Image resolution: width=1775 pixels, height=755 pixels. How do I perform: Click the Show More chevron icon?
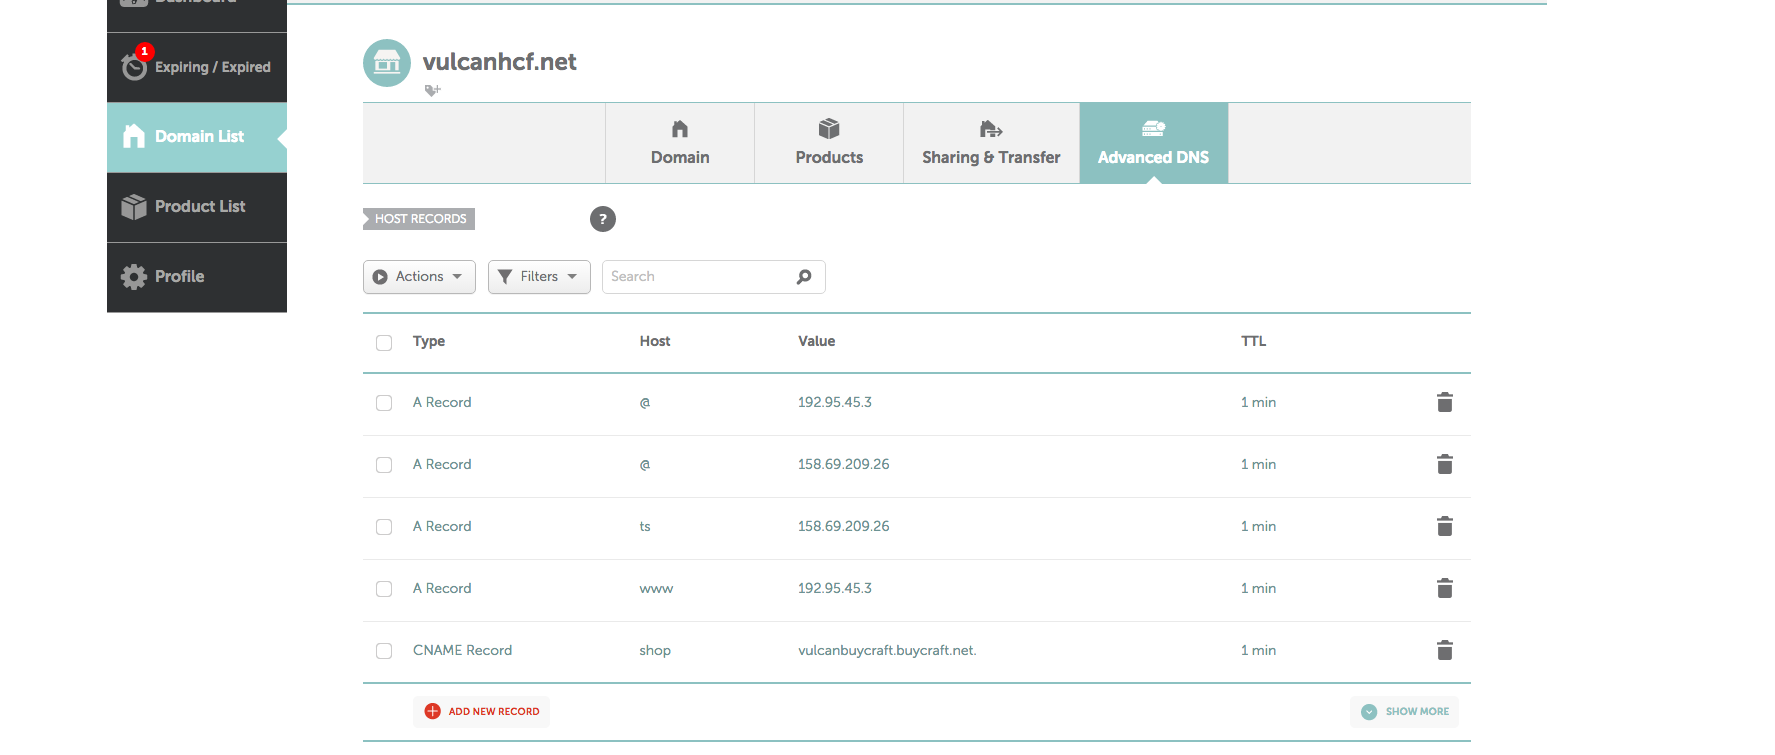pyautogui.click(x=1369, y=712)
